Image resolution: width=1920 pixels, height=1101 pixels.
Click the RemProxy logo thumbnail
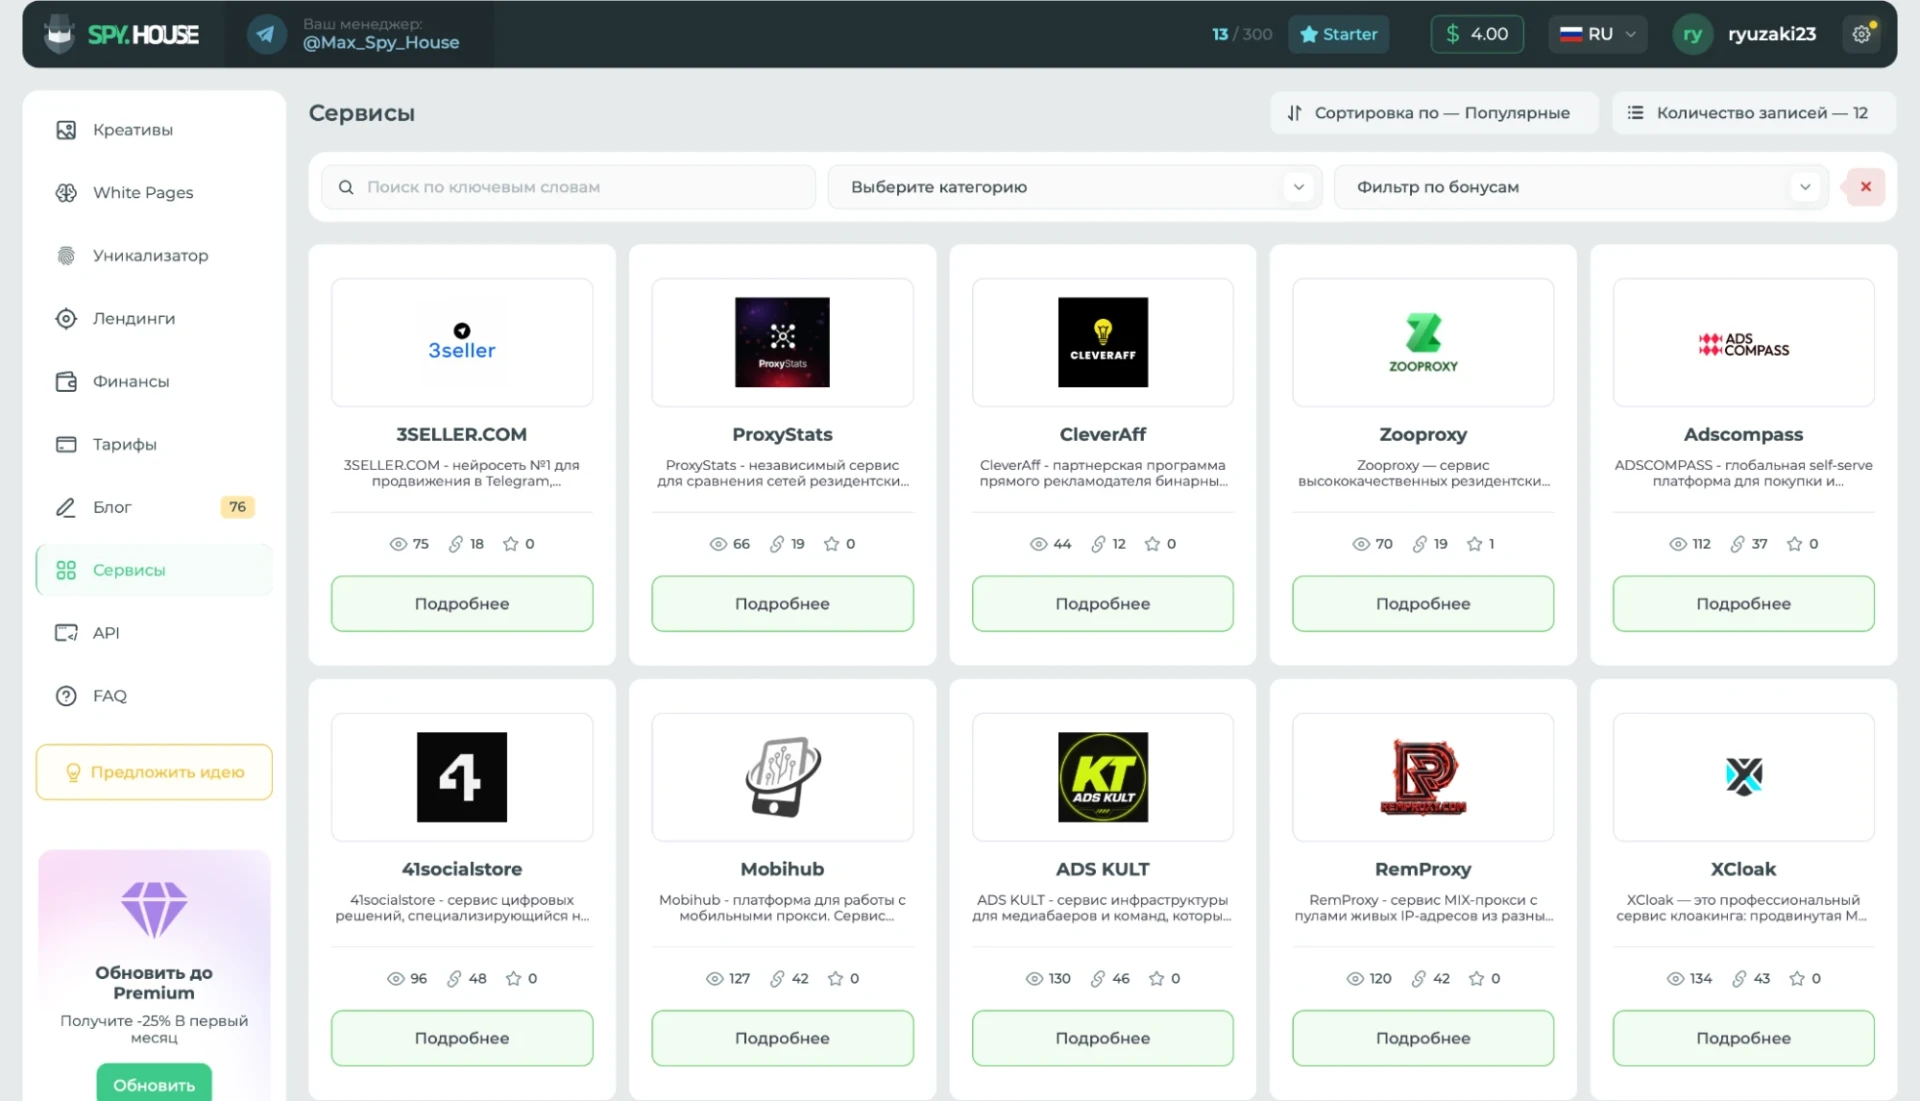click(1423, 777)
